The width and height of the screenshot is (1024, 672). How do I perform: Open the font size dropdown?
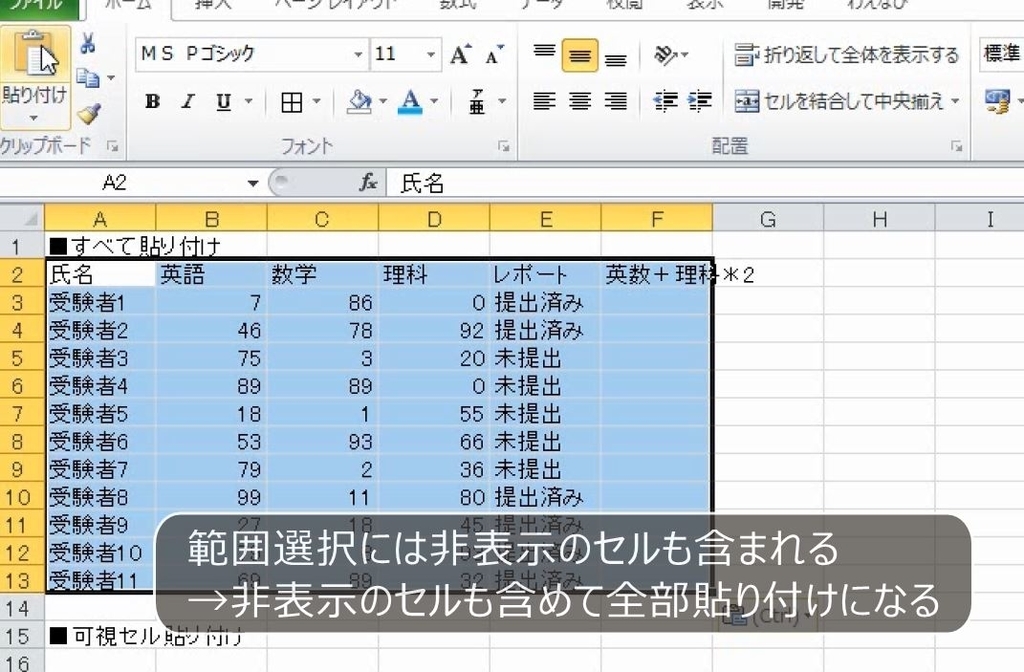[432, 53]
